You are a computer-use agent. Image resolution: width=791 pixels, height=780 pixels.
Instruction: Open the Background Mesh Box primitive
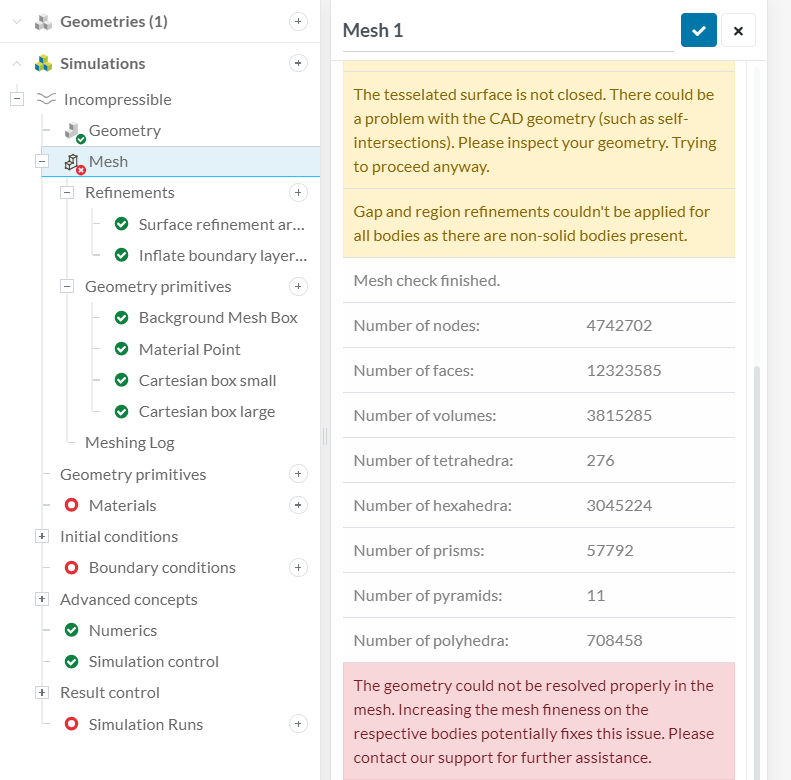click(x=218, y=317)
